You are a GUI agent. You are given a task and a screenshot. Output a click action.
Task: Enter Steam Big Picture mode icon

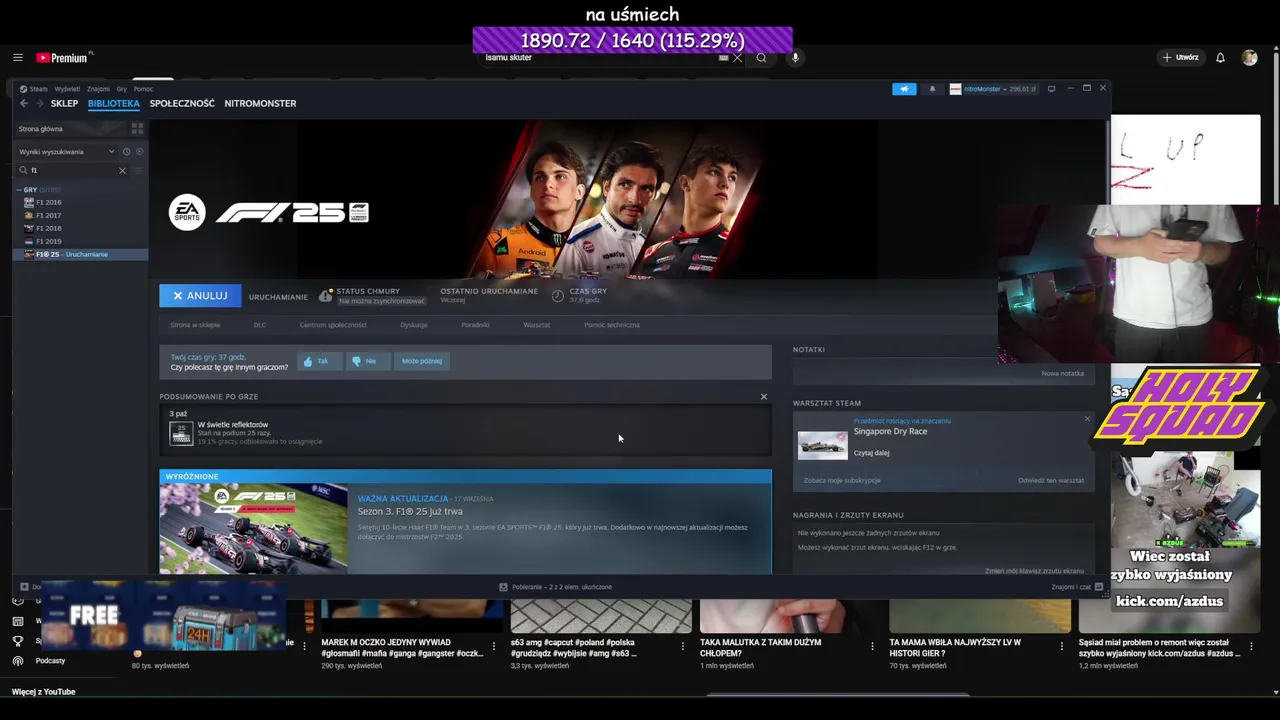(x=1051, y=89)
